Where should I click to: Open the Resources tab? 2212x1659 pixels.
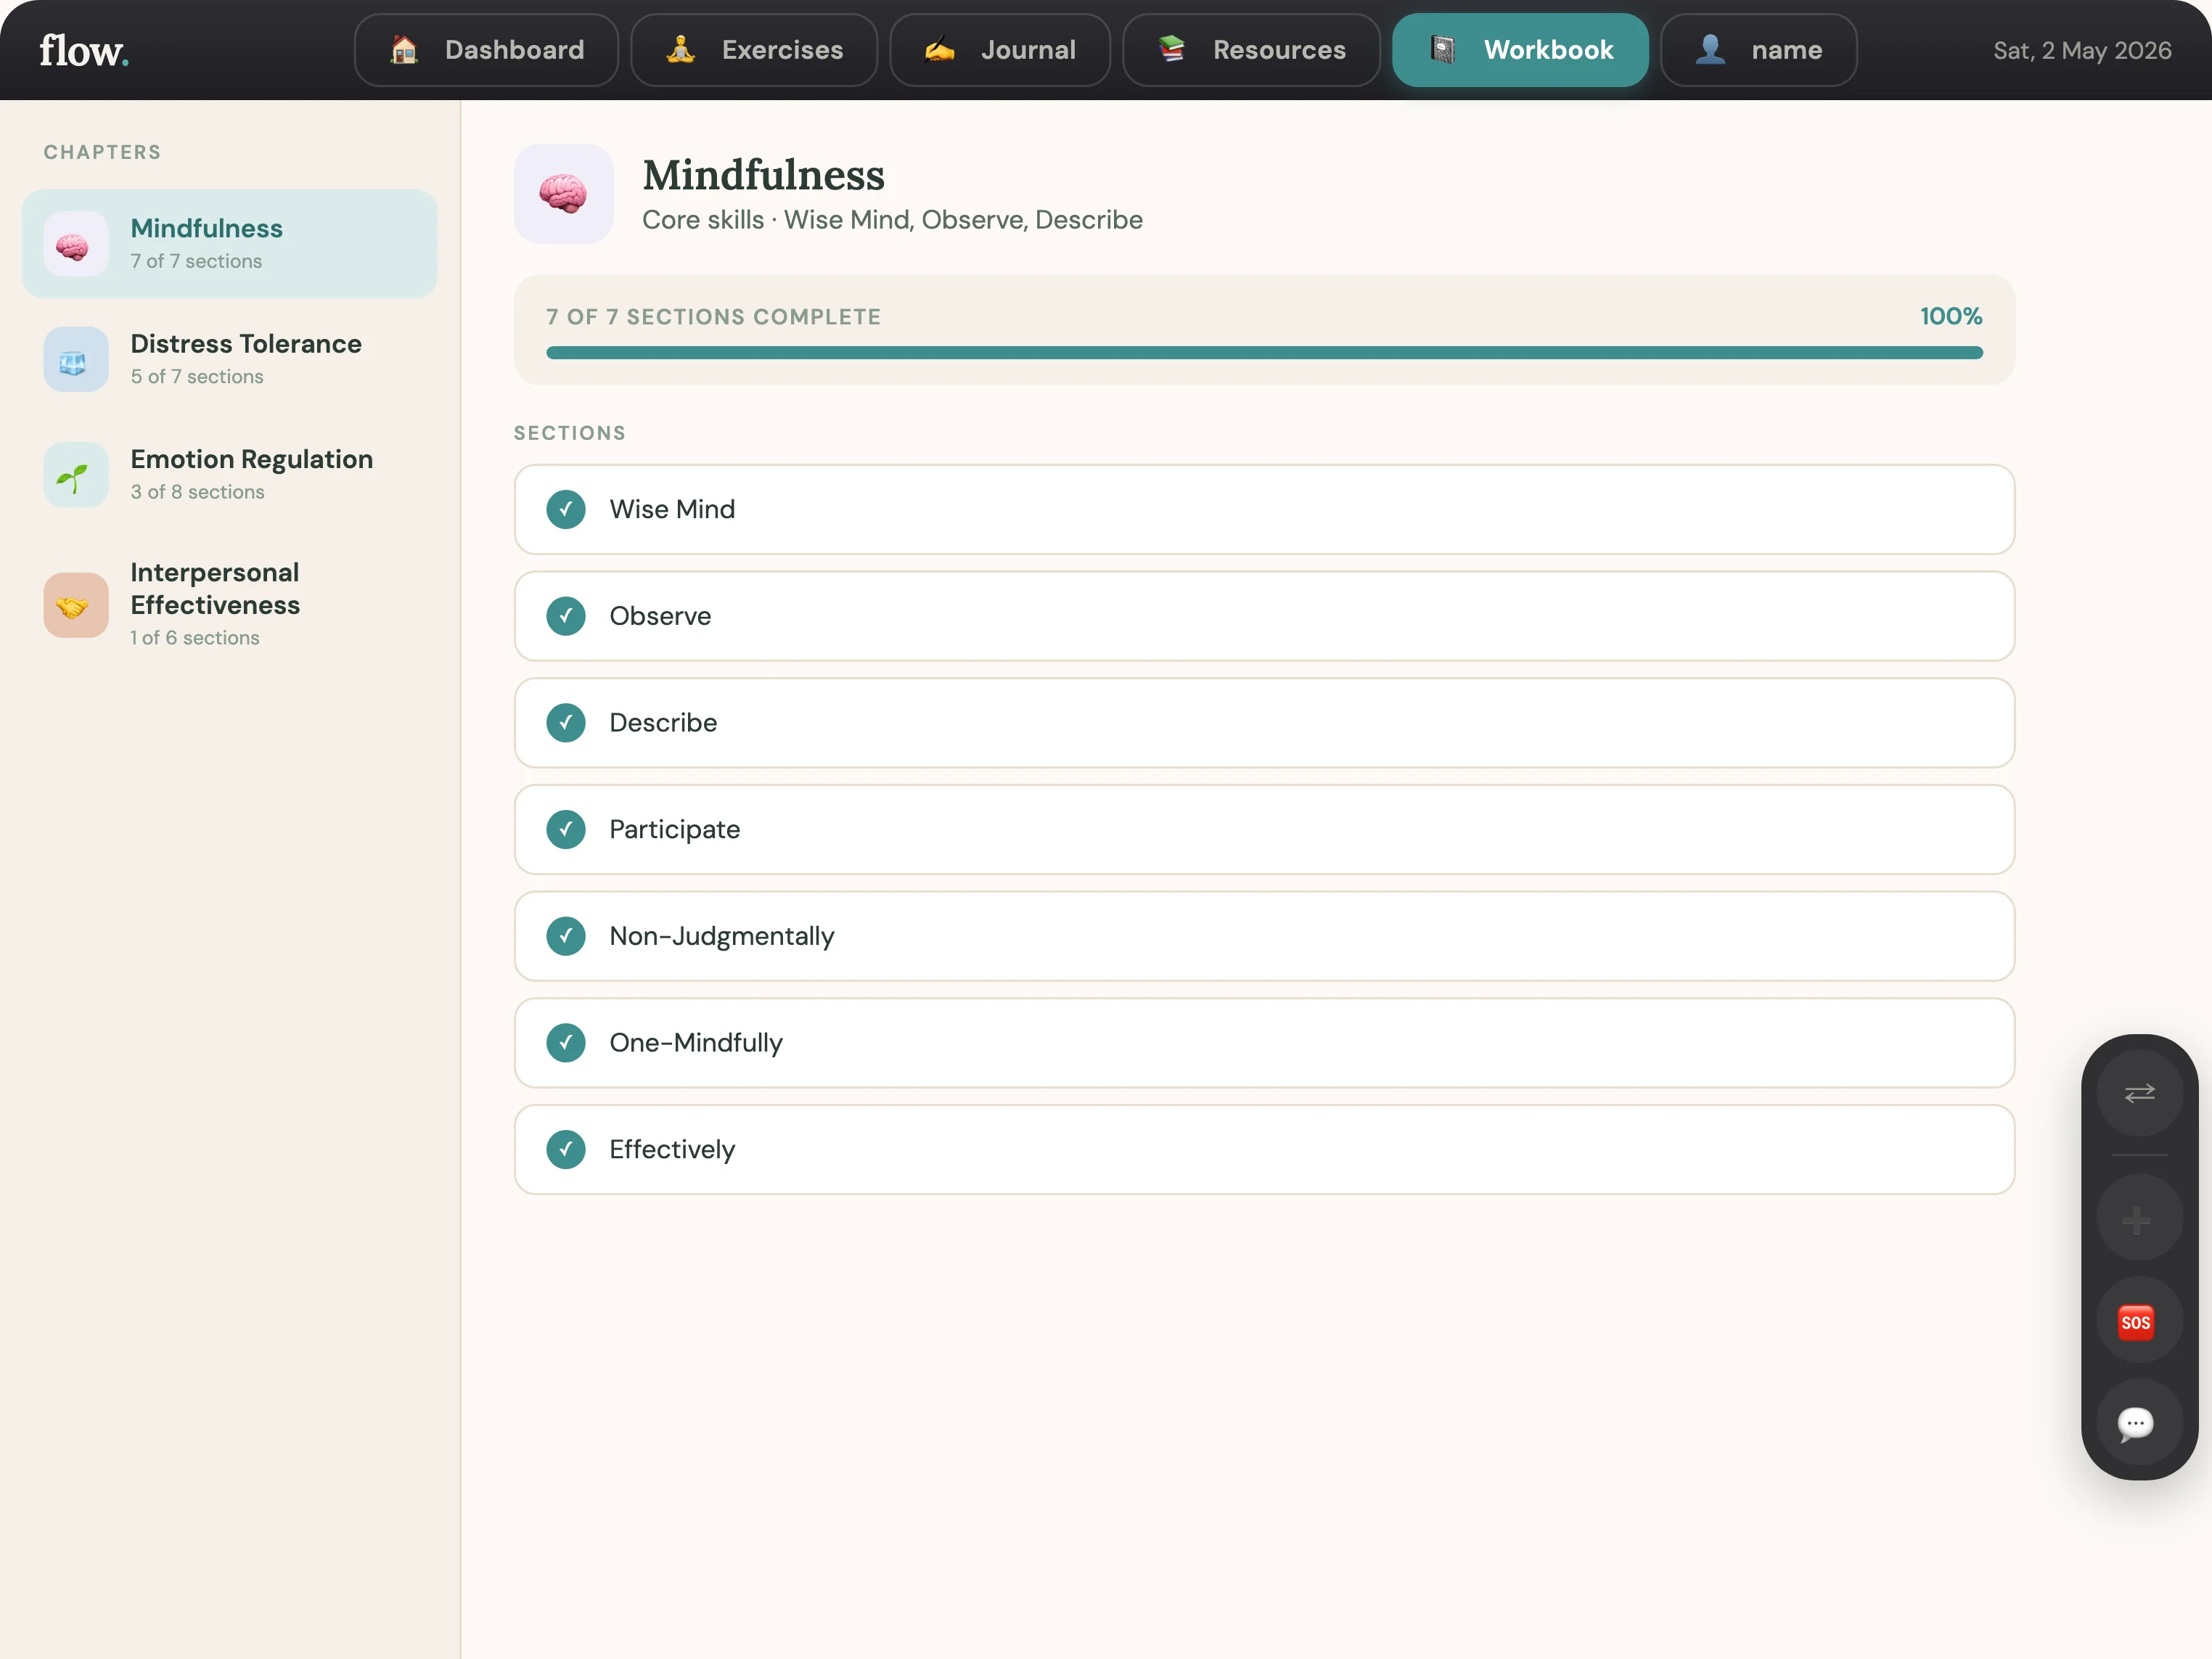[1251, 50]
